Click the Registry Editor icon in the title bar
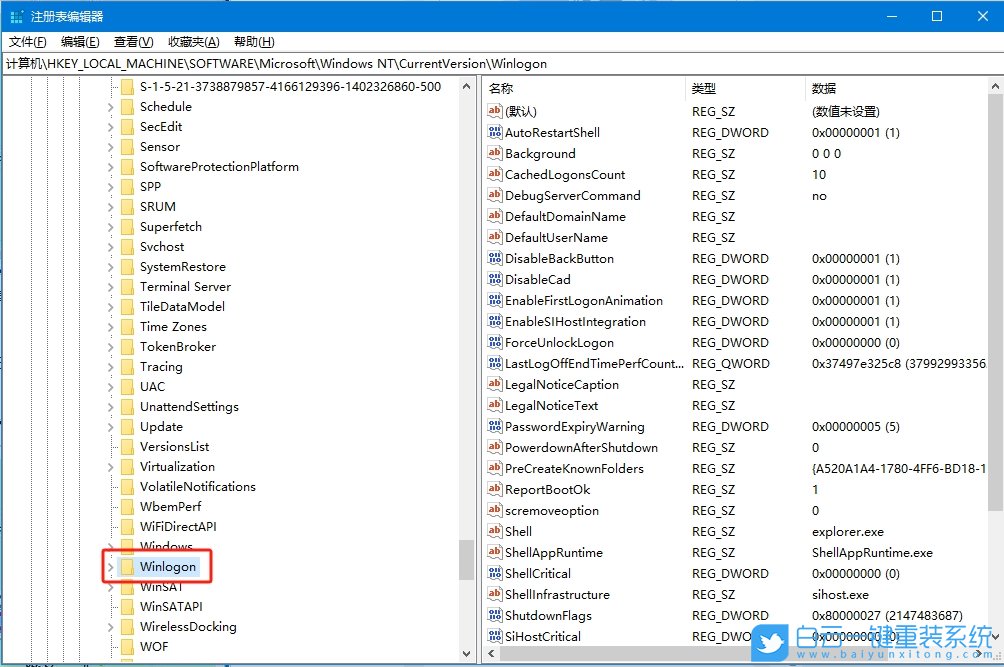The image size is (1004, 667). (x=15, y=15)
